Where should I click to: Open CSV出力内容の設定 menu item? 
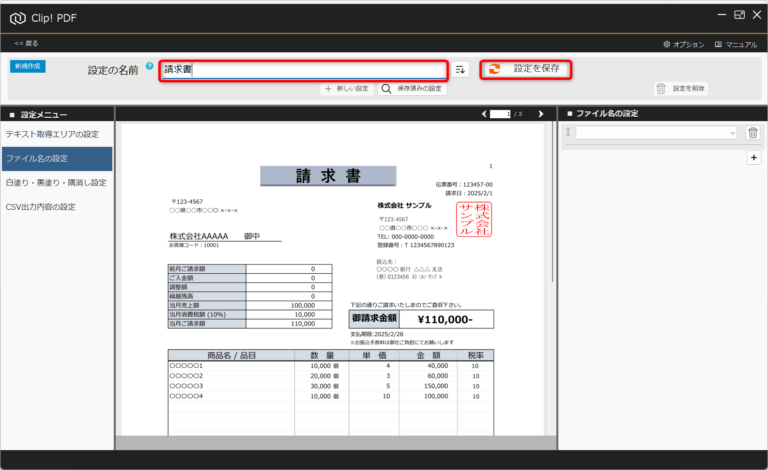point(40,207)
